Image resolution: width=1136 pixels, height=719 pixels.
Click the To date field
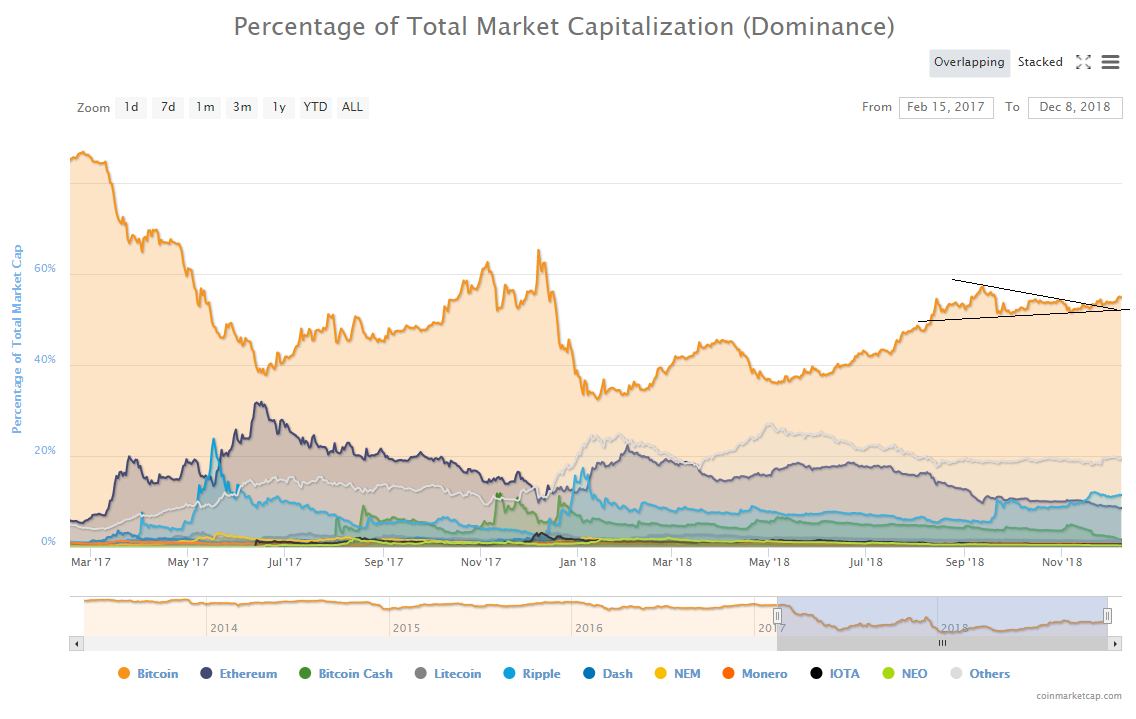1075,107
